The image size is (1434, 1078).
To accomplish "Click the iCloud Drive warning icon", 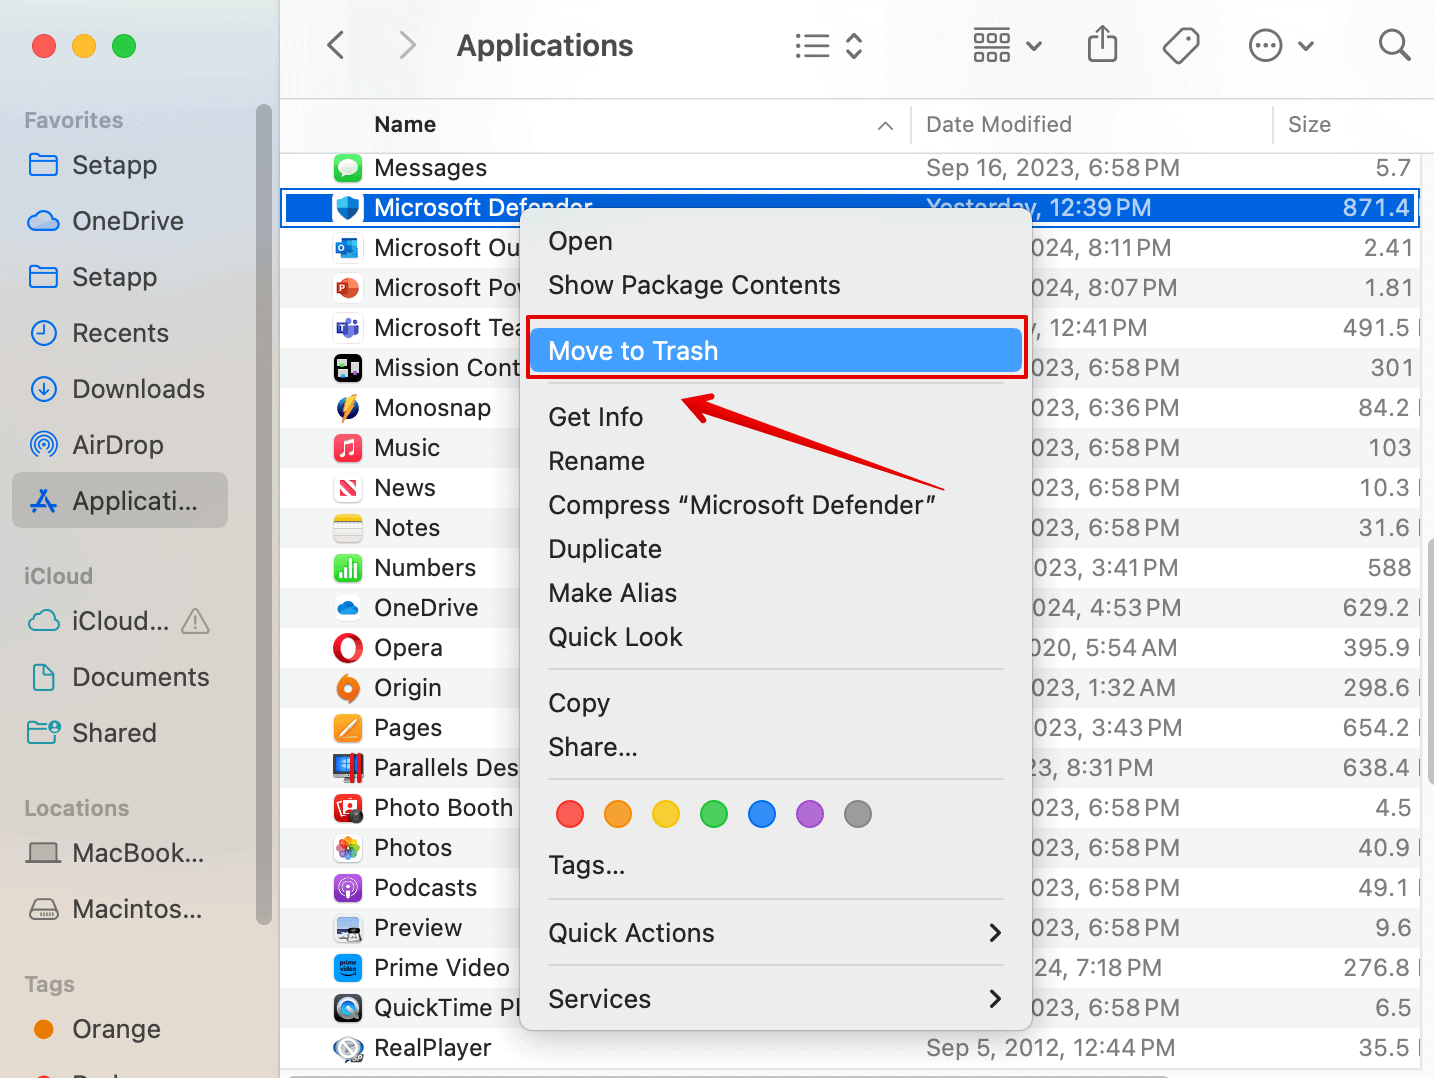I will (196, 622).
